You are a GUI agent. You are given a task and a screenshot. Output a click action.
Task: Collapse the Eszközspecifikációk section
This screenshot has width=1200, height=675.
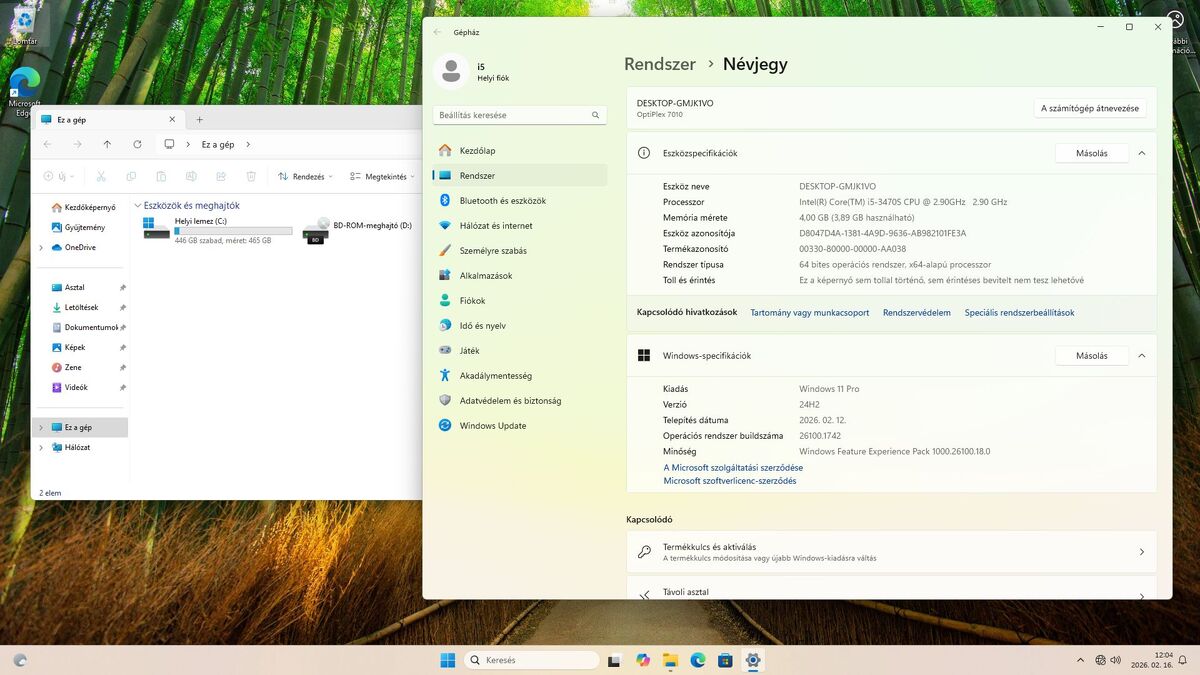point(1141,153)
